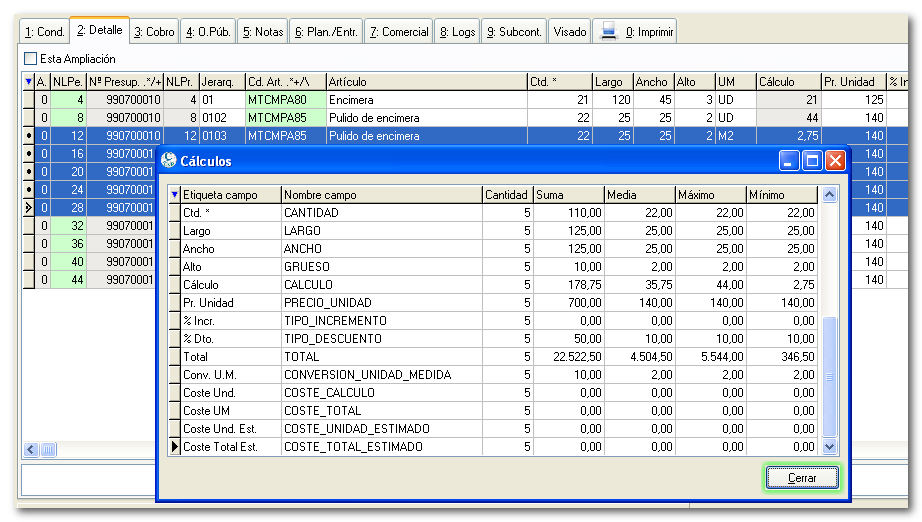
Task: Click the Cd. Art. column header
Action: (x=285, y=82)
